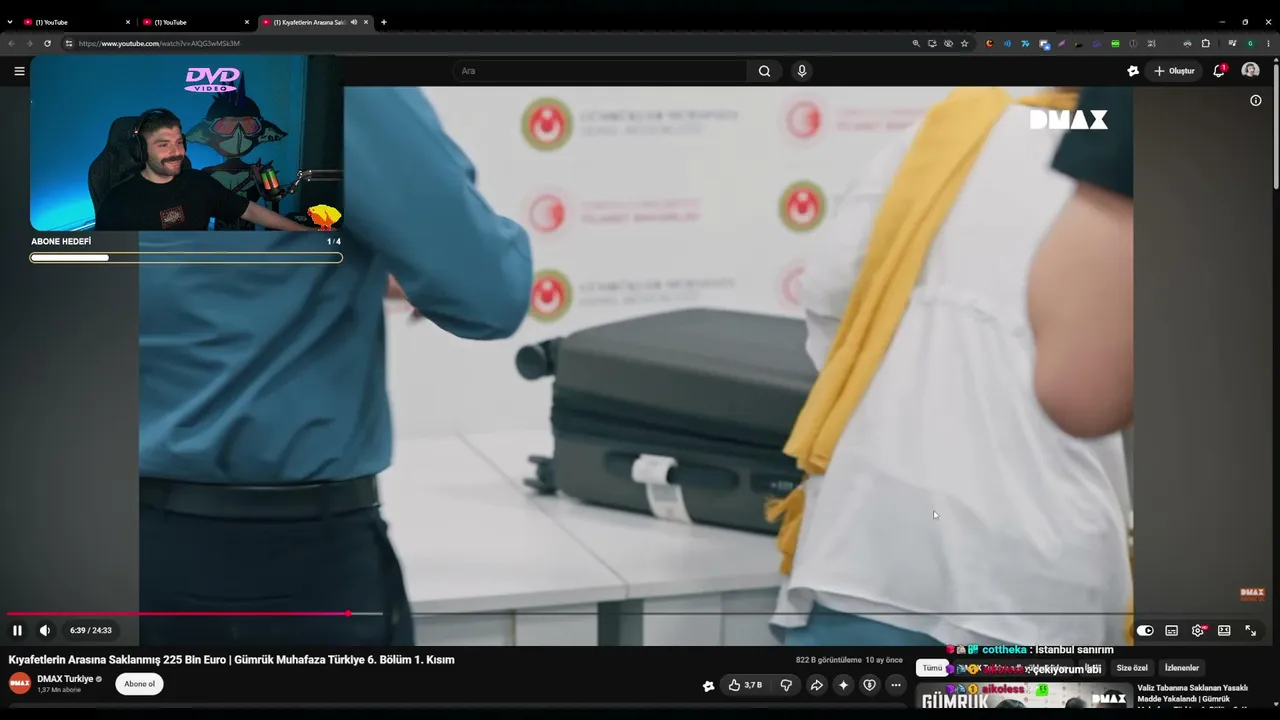
Task: Share the video
Action: coord(816,685)
